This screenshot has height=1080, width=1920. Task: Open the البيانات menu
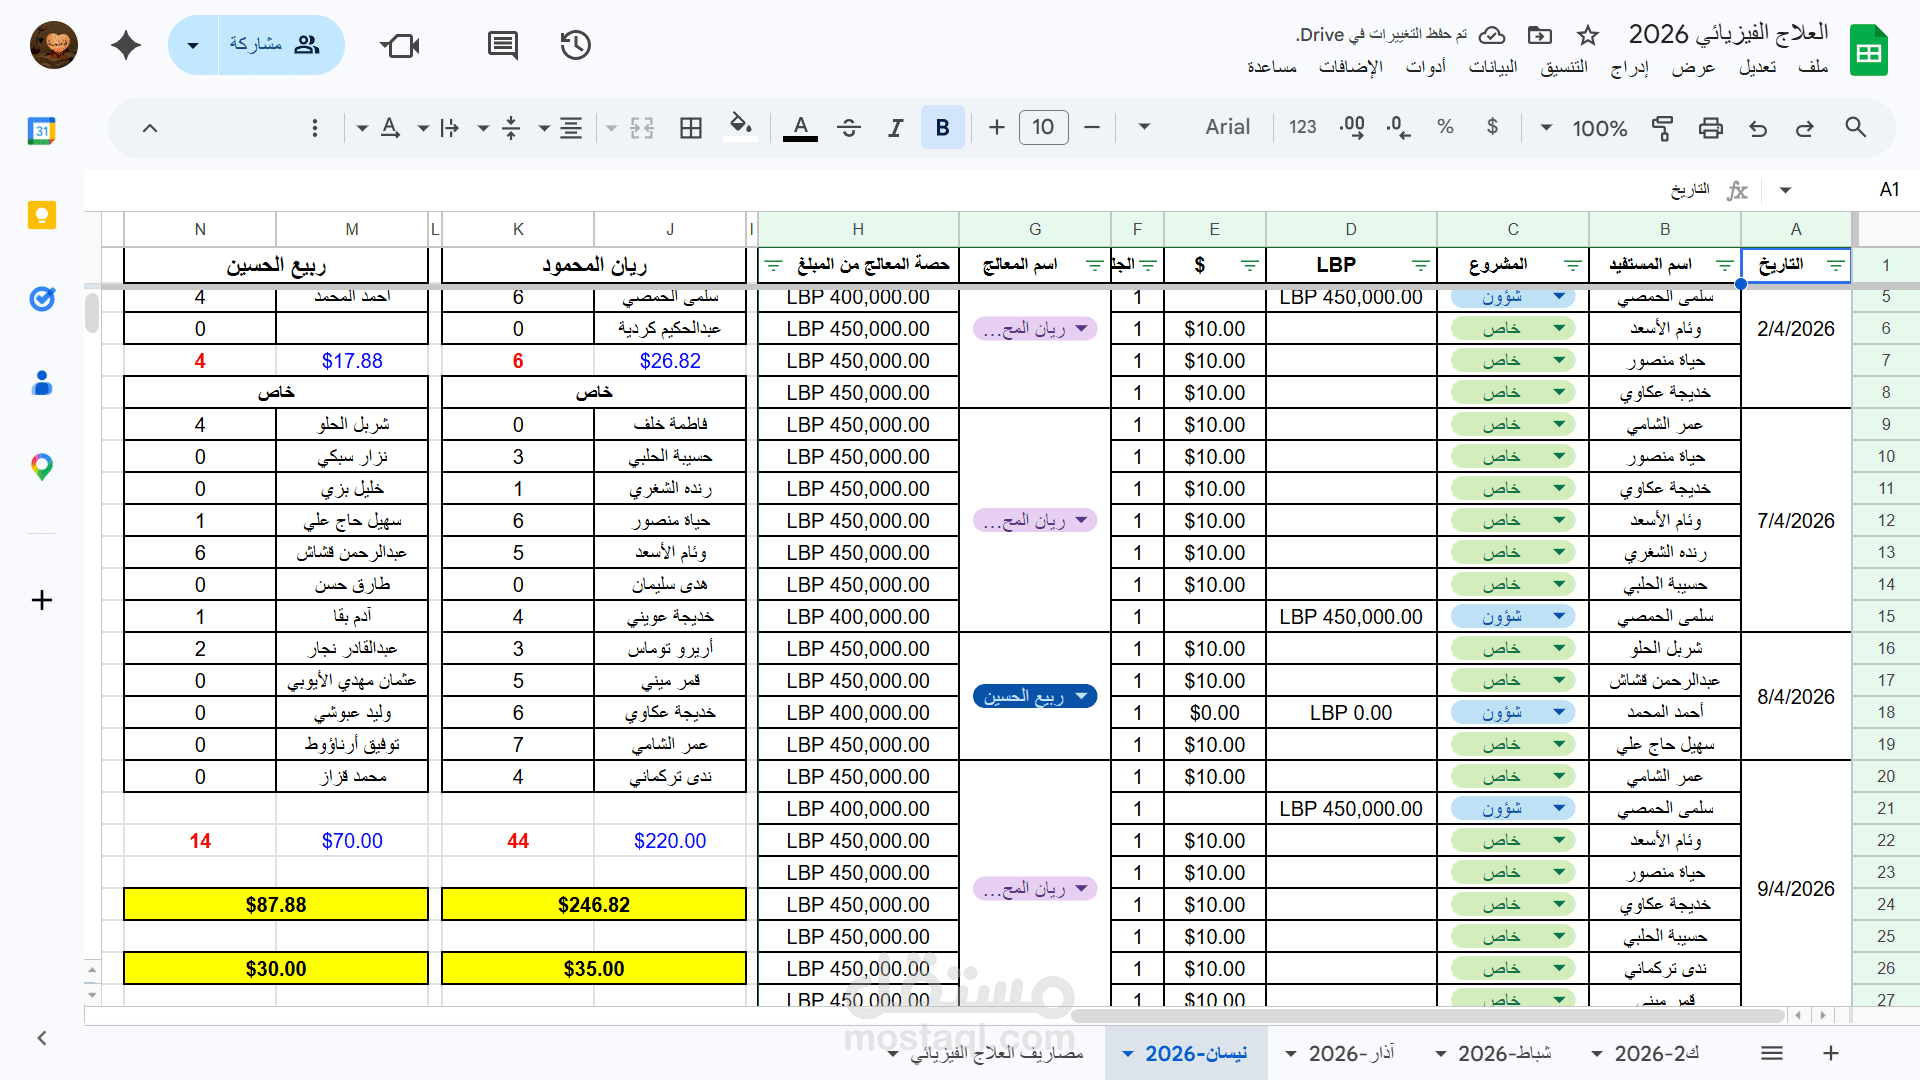(x=1493, y=67)
